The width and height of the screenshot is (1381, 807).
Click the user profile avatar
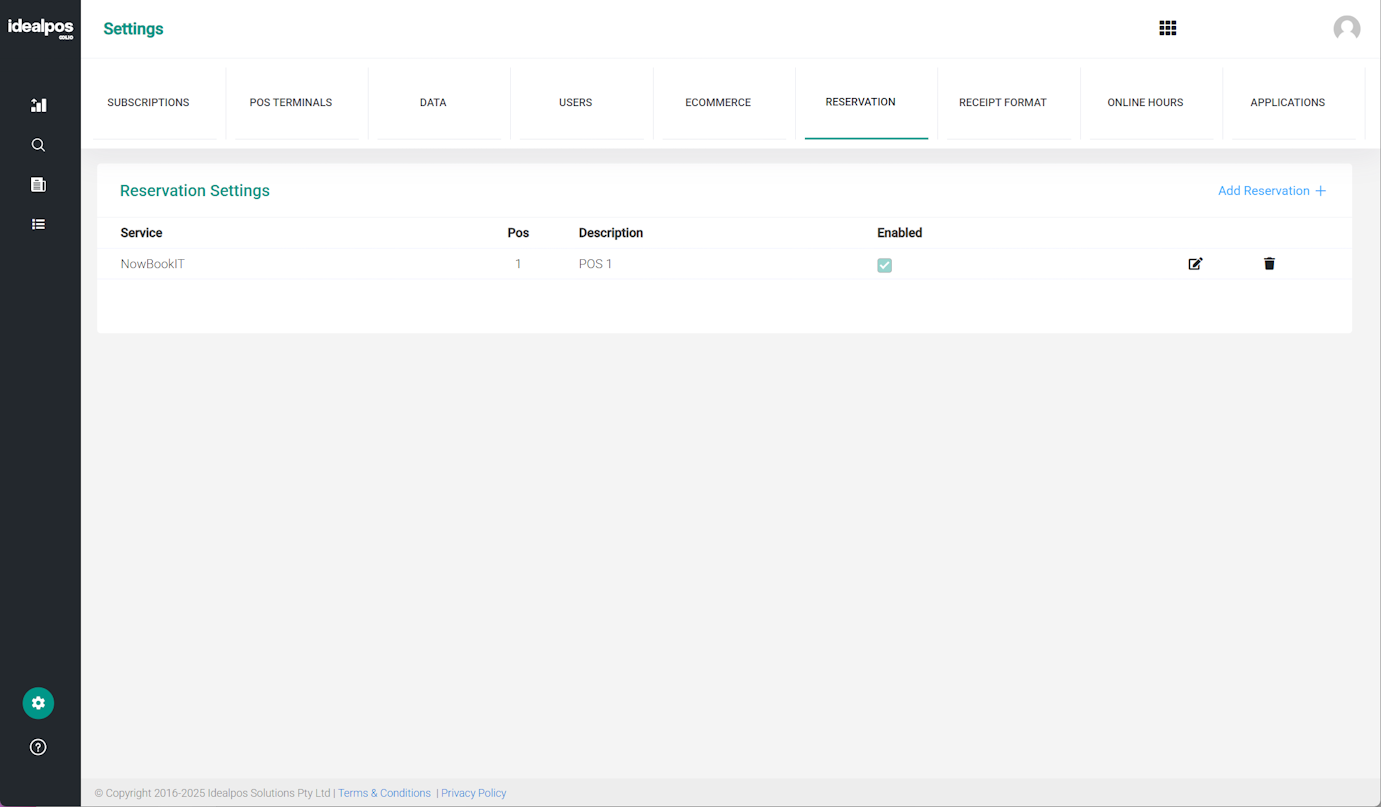(1346, 28)
